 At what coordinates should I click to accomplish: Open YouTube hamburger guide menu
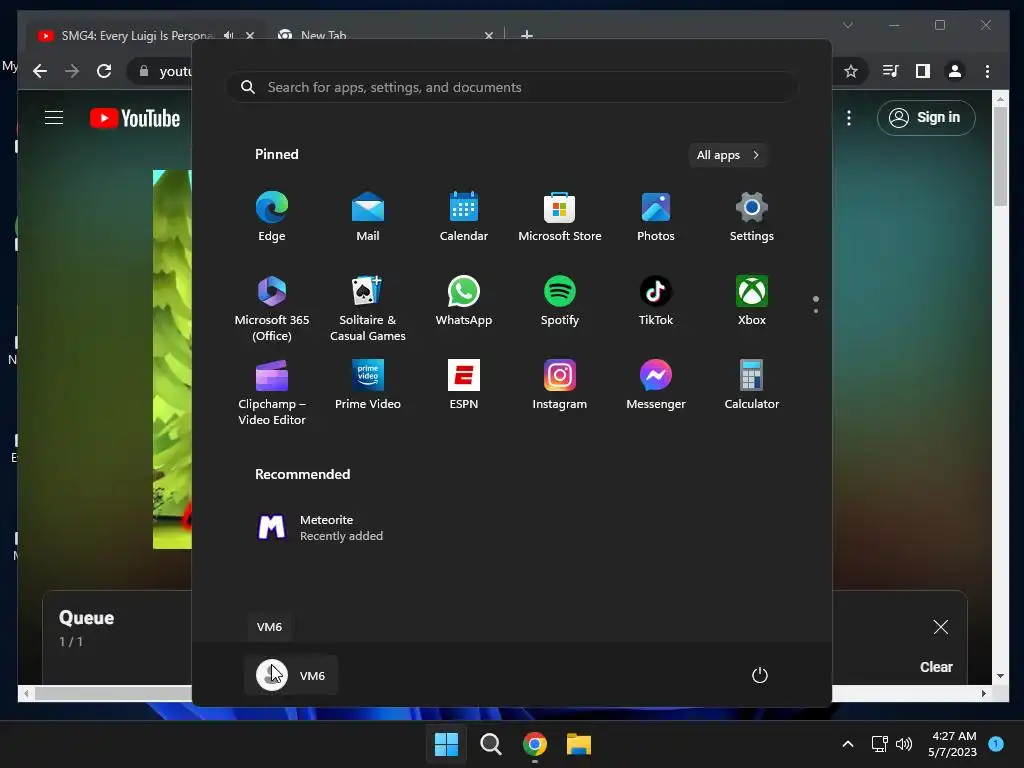pyautogui.click(x=54, y=118)
